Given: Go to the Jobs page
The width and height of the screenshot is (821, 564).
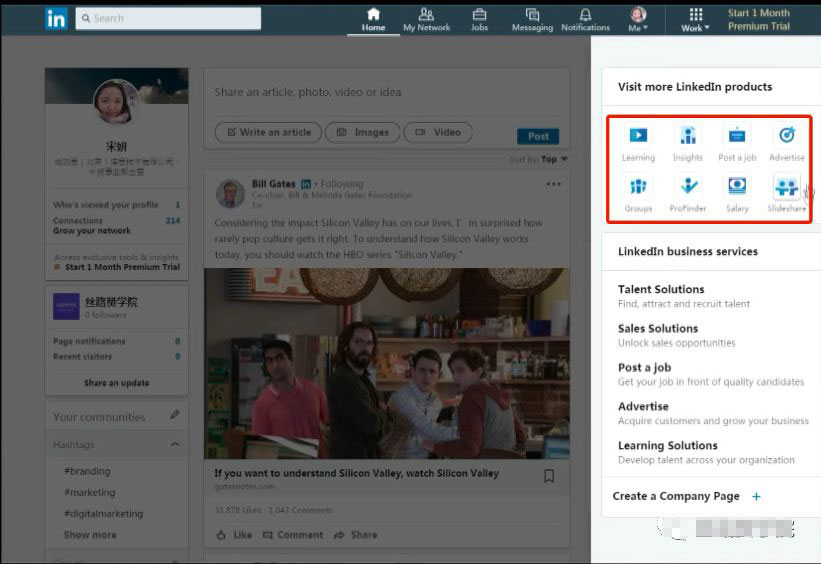Looking at the screenshot, I should [479, 20].
